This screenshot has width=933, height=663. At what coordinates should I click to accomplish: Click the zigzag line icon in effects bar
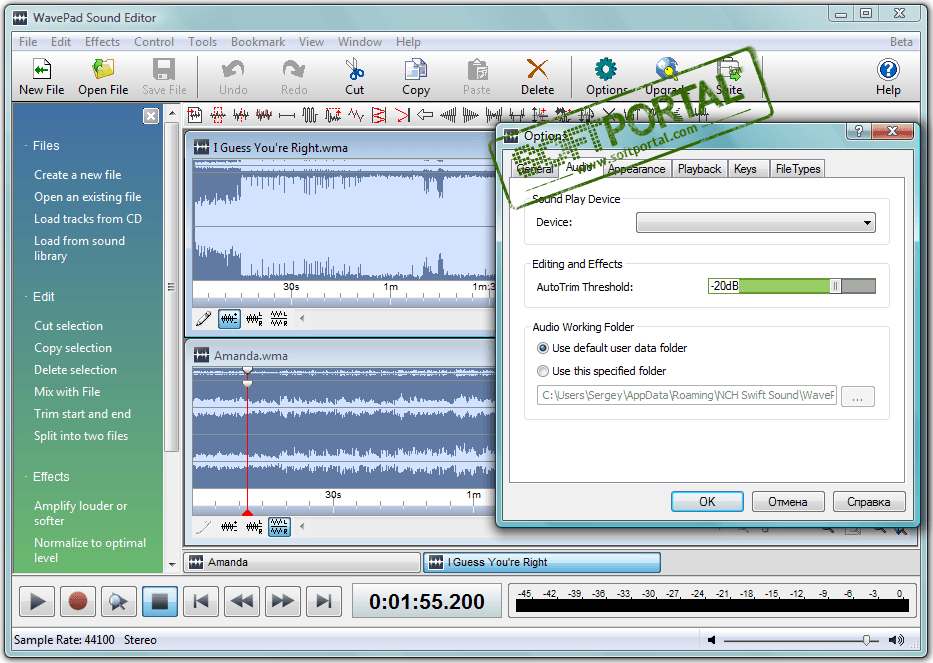pos(356,114)
